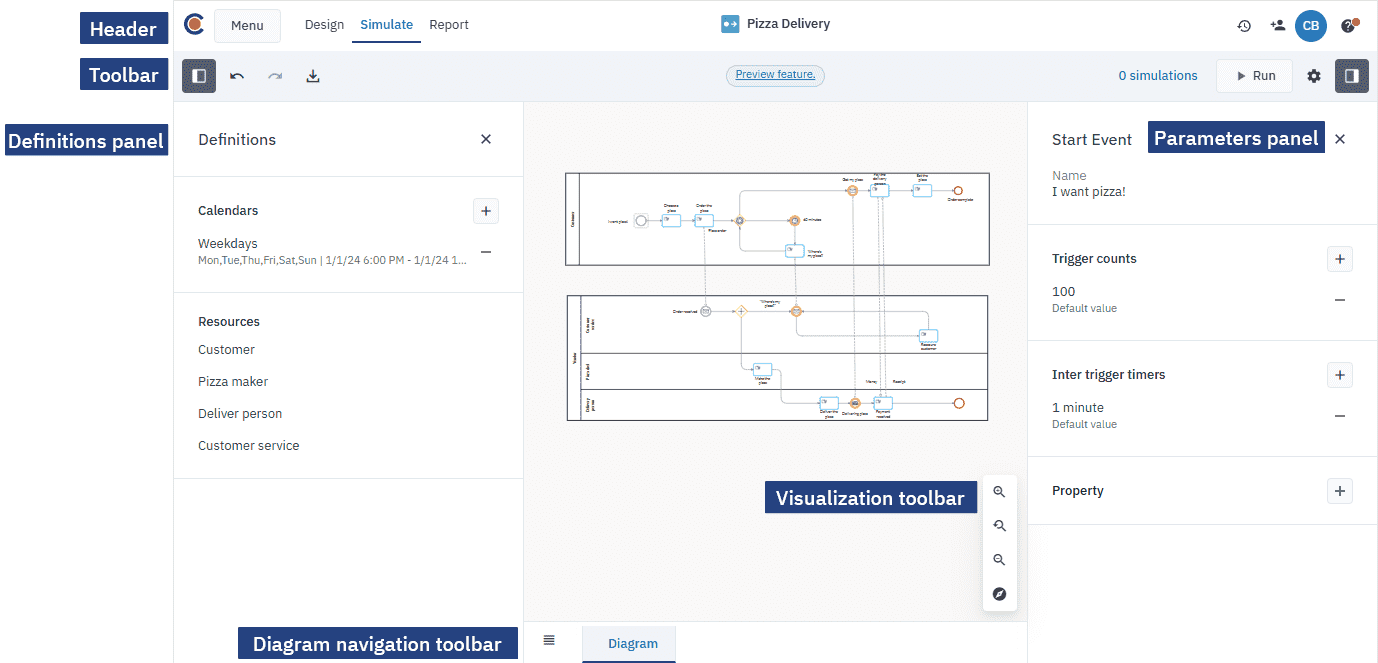Click the undo arrow in the toolbar
Screen dimensions: 1378x663
pos(237,76)
